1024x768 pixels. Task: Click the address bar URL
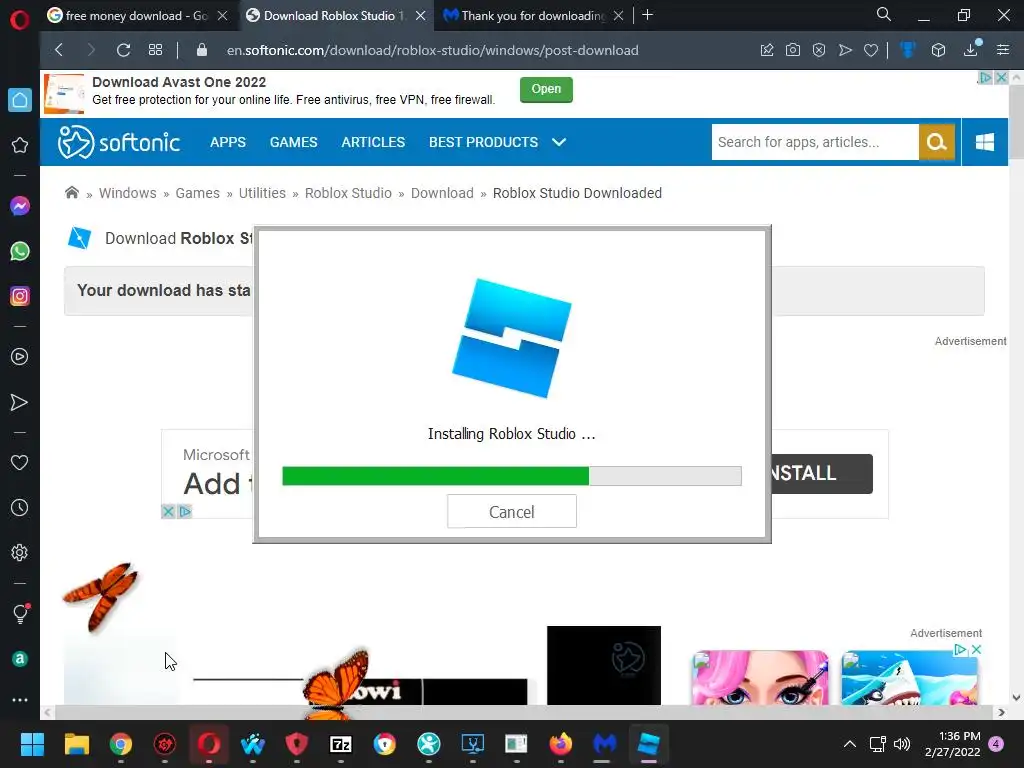[432, 50]
